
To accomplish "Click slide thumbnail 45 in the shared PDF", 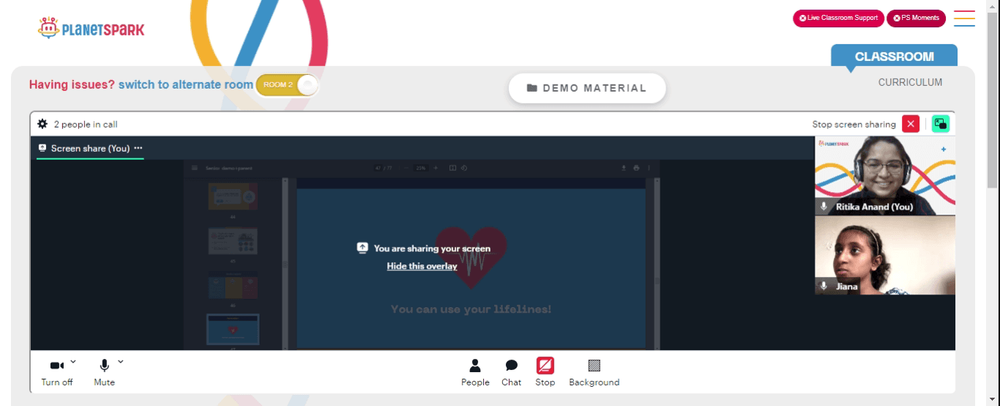I will pos(233,242).
